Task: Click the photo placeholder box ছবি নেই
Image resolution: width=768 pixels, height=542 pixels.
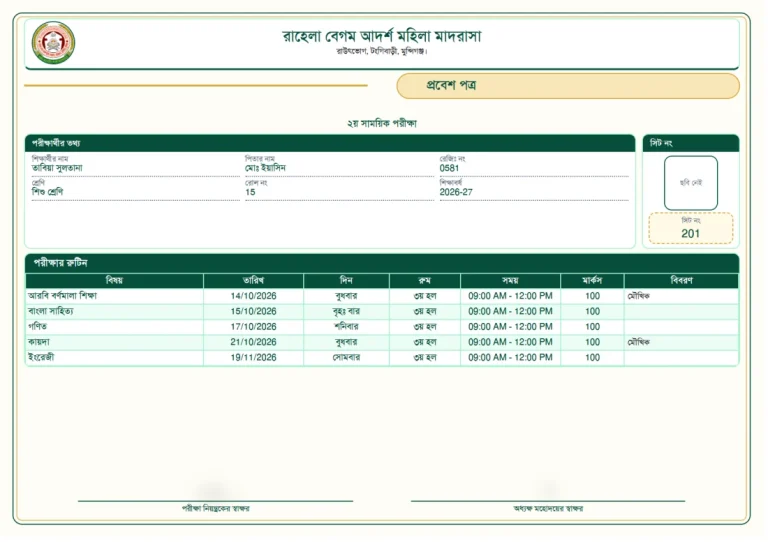Action: pyautogui.click(x=691, y=183)
